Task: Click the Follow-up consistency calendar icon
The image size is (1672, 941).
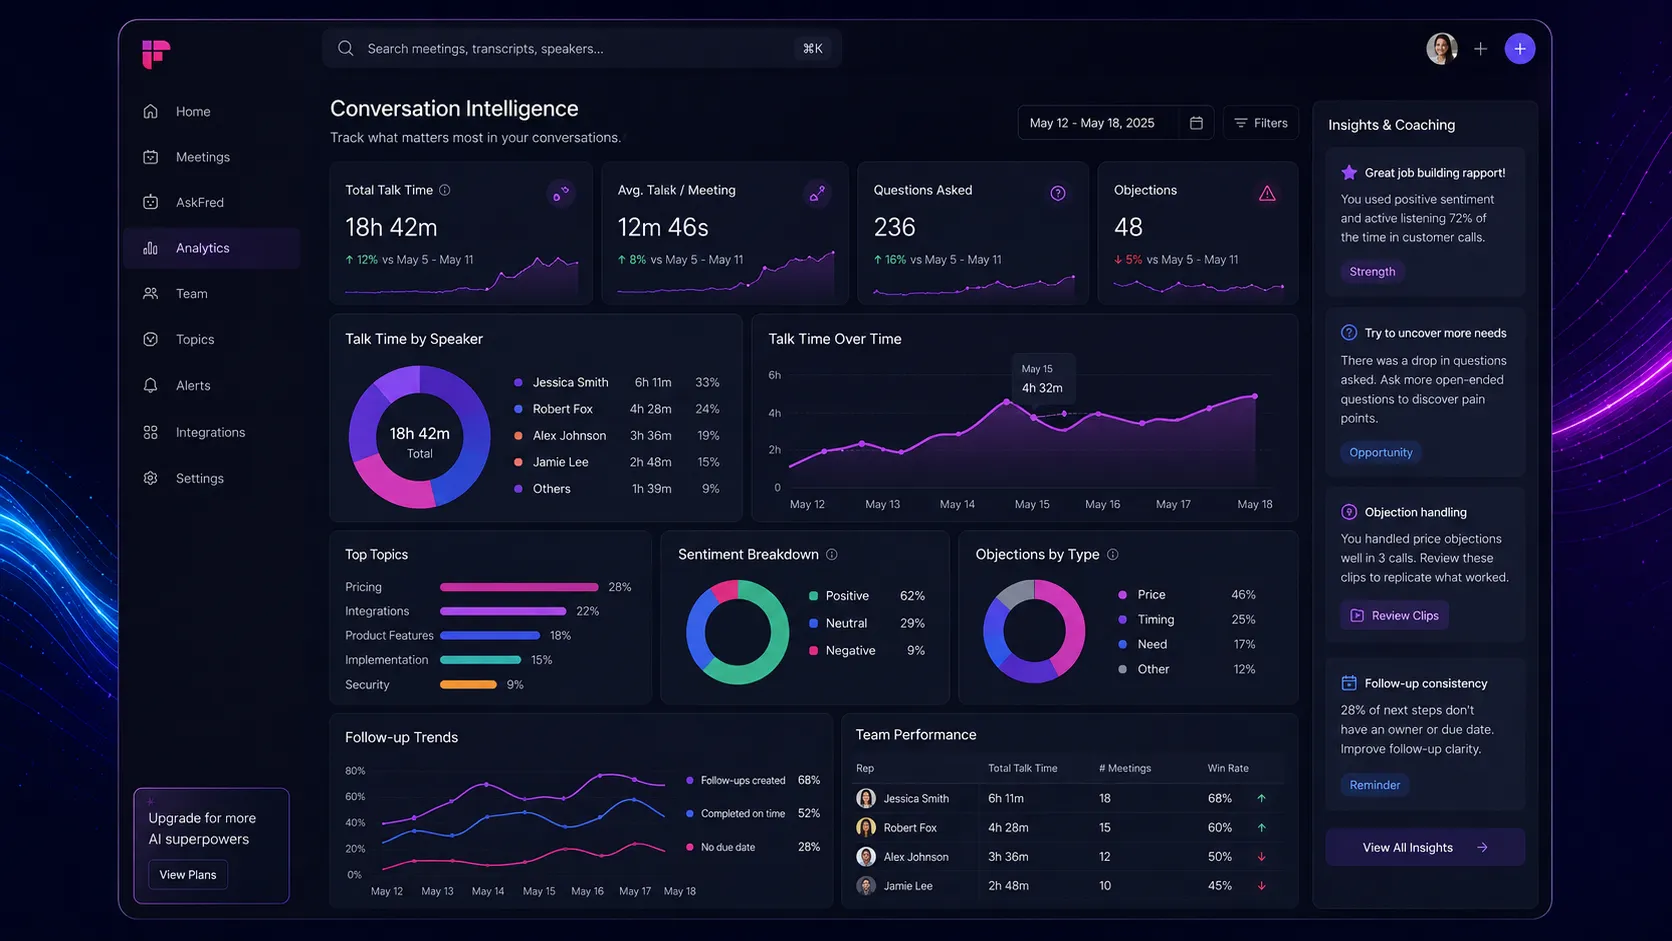Action: pyautogui.click(x=1349, y=683)
